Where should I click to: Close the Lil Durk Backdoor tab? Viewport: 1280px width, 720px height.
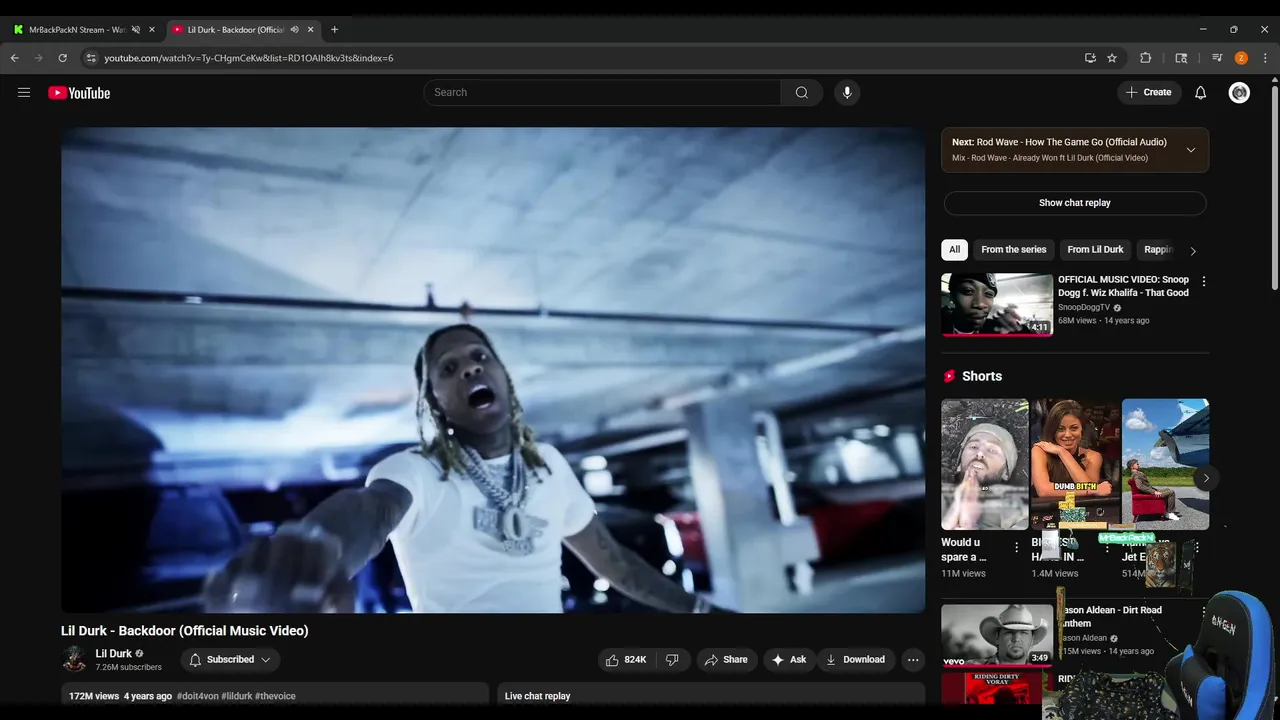point(310,30)
